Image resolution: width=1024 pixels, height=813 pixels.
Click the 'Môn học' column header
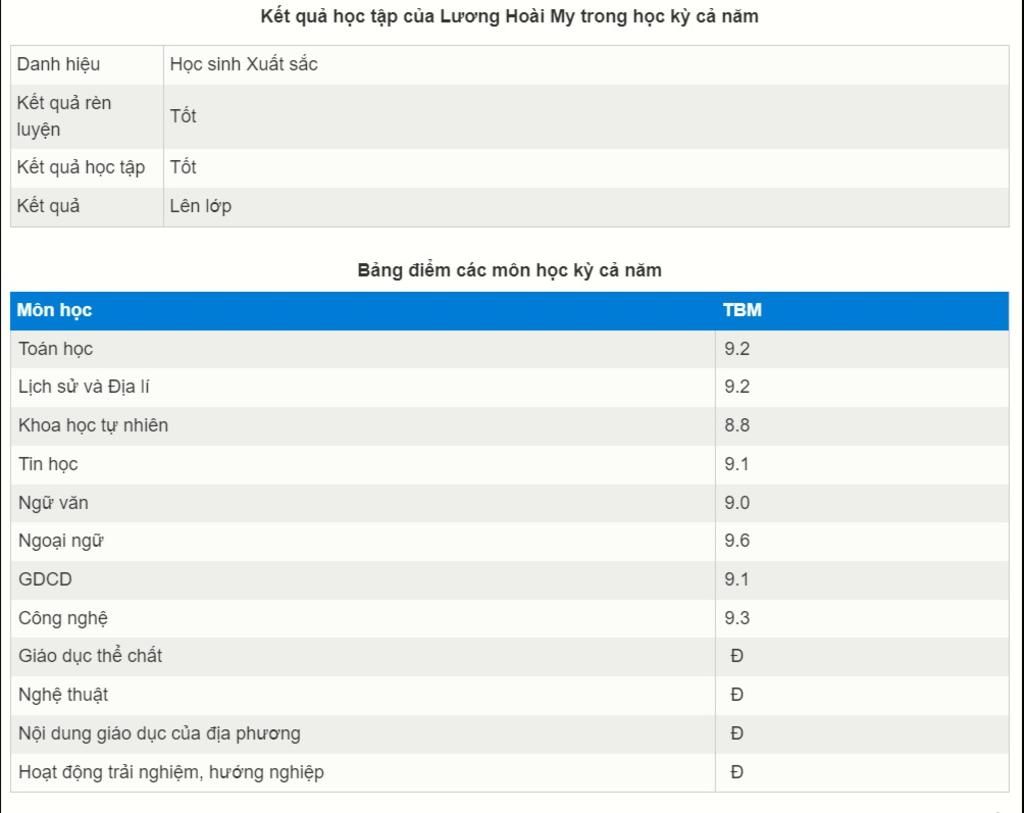(x=55, y=310)
